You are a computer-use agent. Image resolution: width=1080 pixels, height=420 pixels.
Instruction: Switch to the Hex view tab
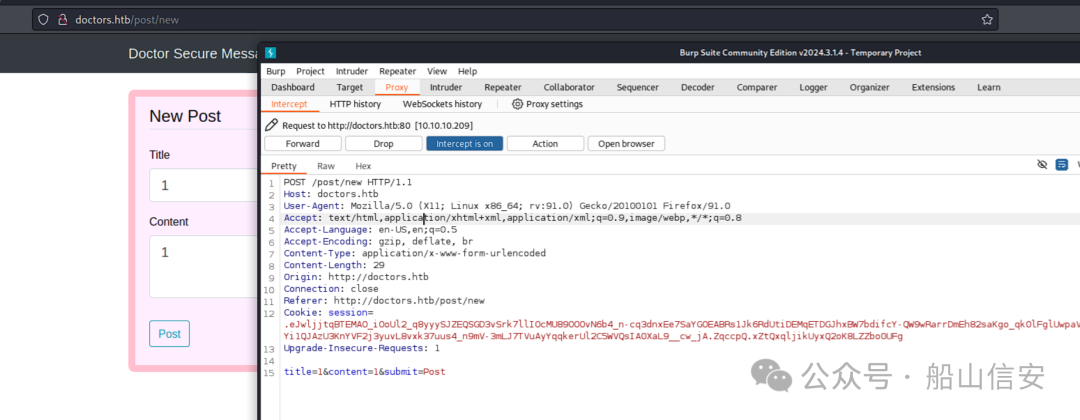pos(363,166)
